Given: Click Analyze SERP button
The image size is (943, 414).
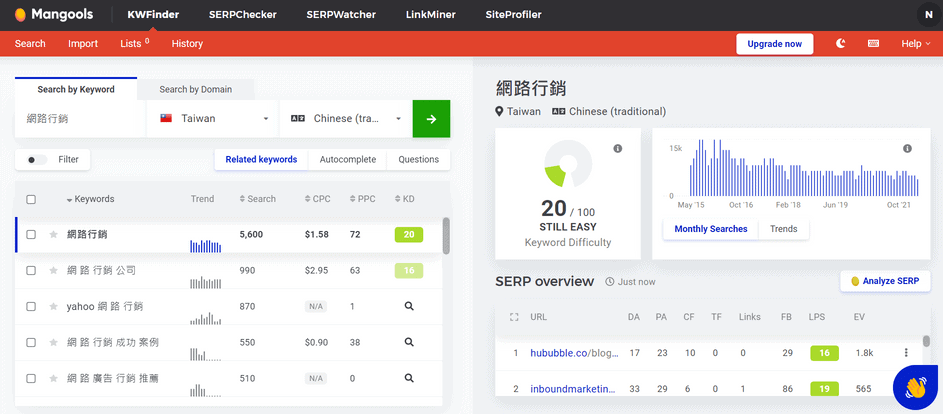Looking at the screenshot, I should [x=885, y=281].
